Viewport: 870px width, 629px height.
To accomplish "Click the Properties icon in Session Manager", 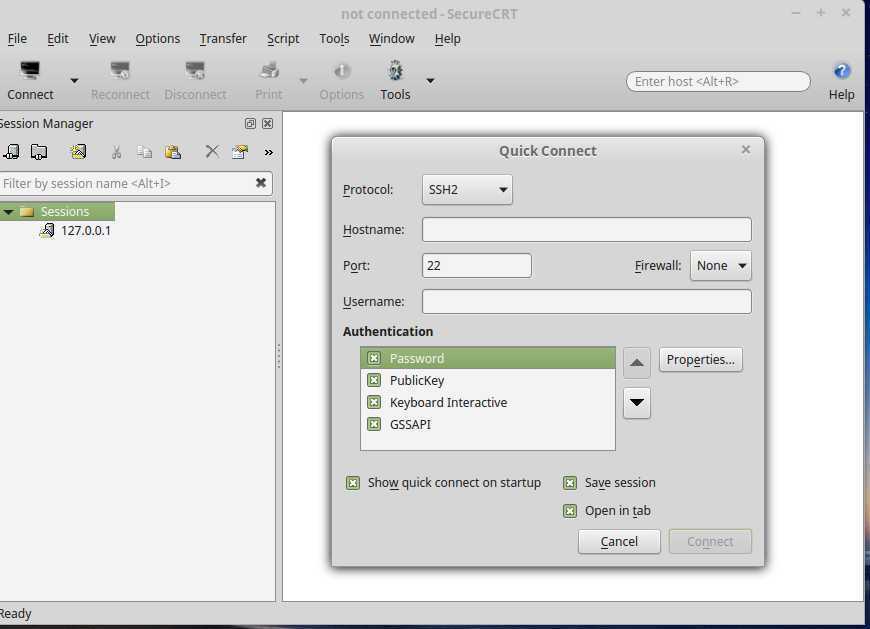I will (240, 151).
